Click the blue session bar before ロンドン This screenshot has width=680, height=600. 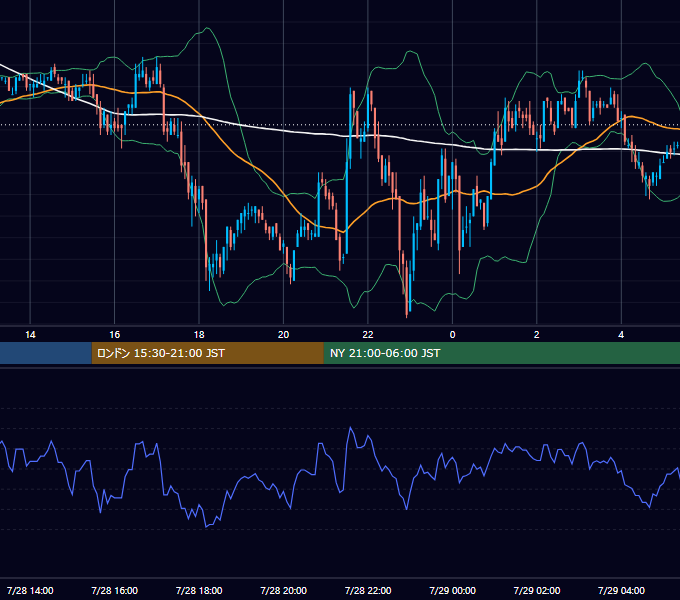pyautogui.click(x=46, y=353)
